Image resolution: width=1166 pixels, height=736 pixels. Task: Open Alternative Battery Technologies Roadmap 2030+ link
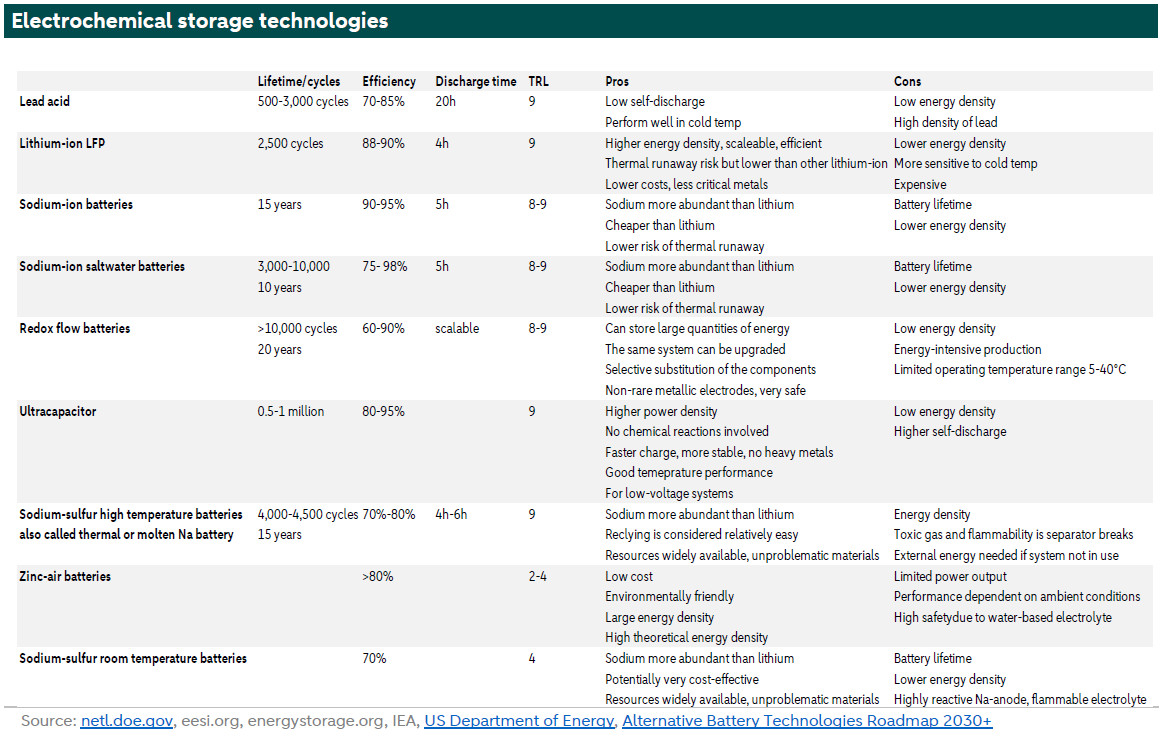point(807,720)
